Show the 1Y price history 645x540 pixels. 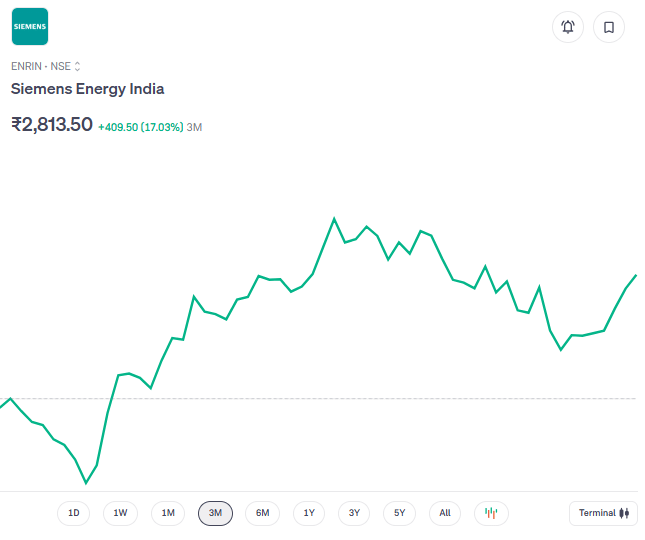(309, 513)
